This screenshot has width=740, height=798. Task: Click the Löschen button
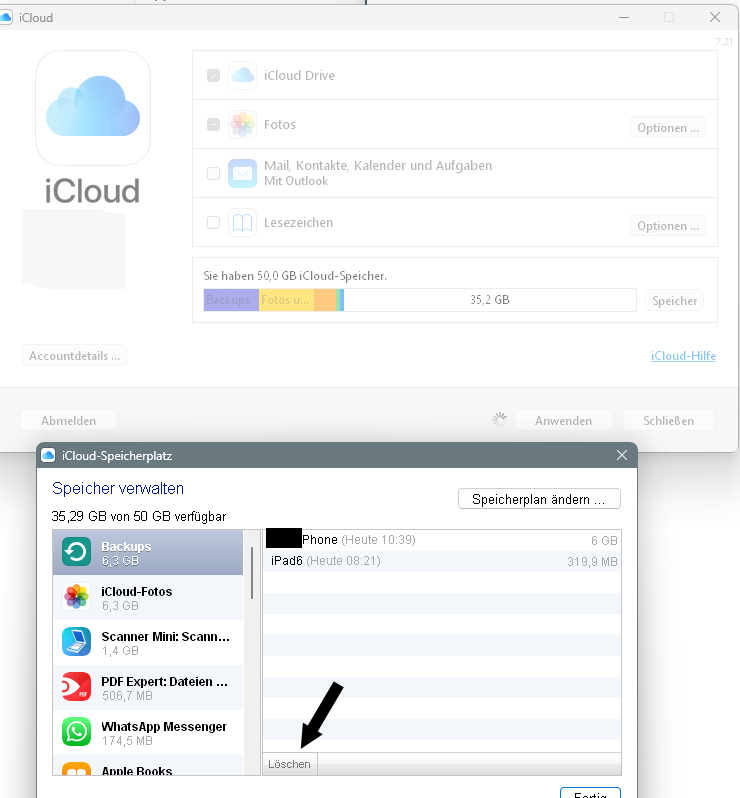(290, 764)
